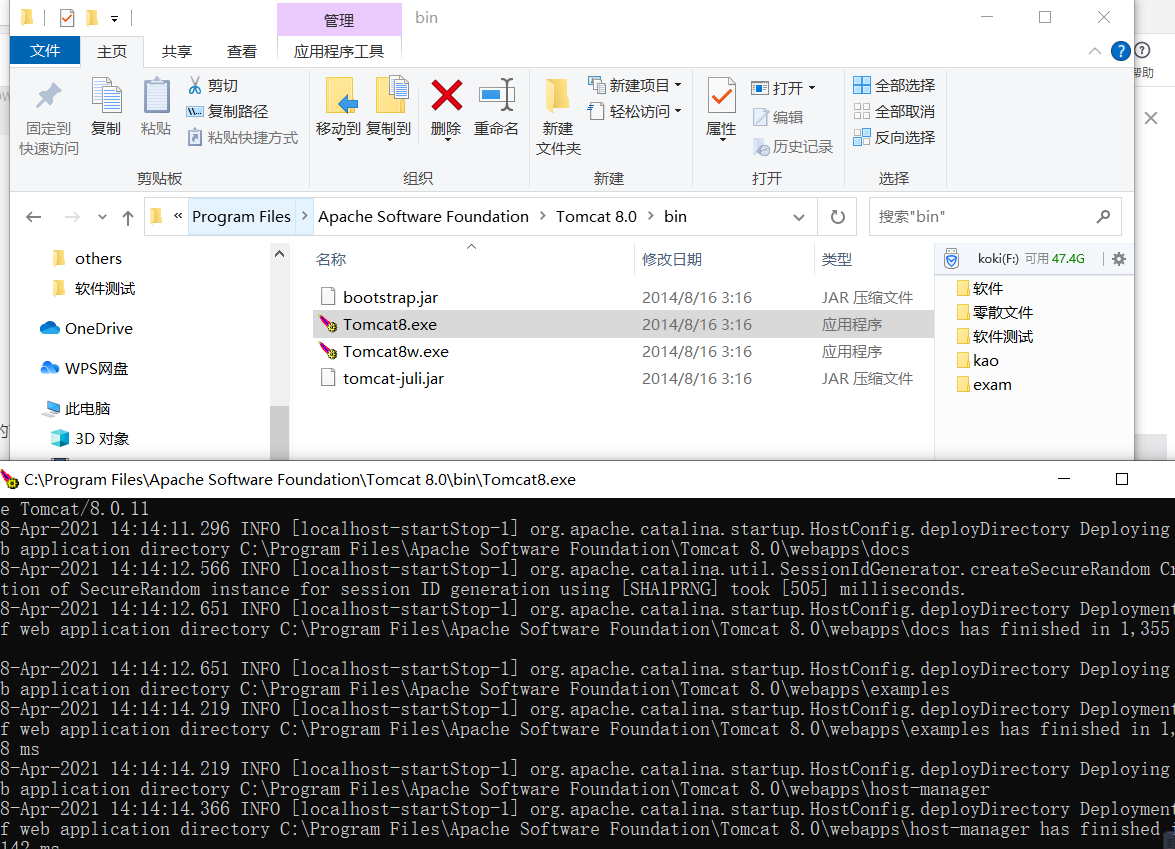Select Tomcat8.exe file
The width and height of the screenshot is (1175, 849).
point(623,324)
